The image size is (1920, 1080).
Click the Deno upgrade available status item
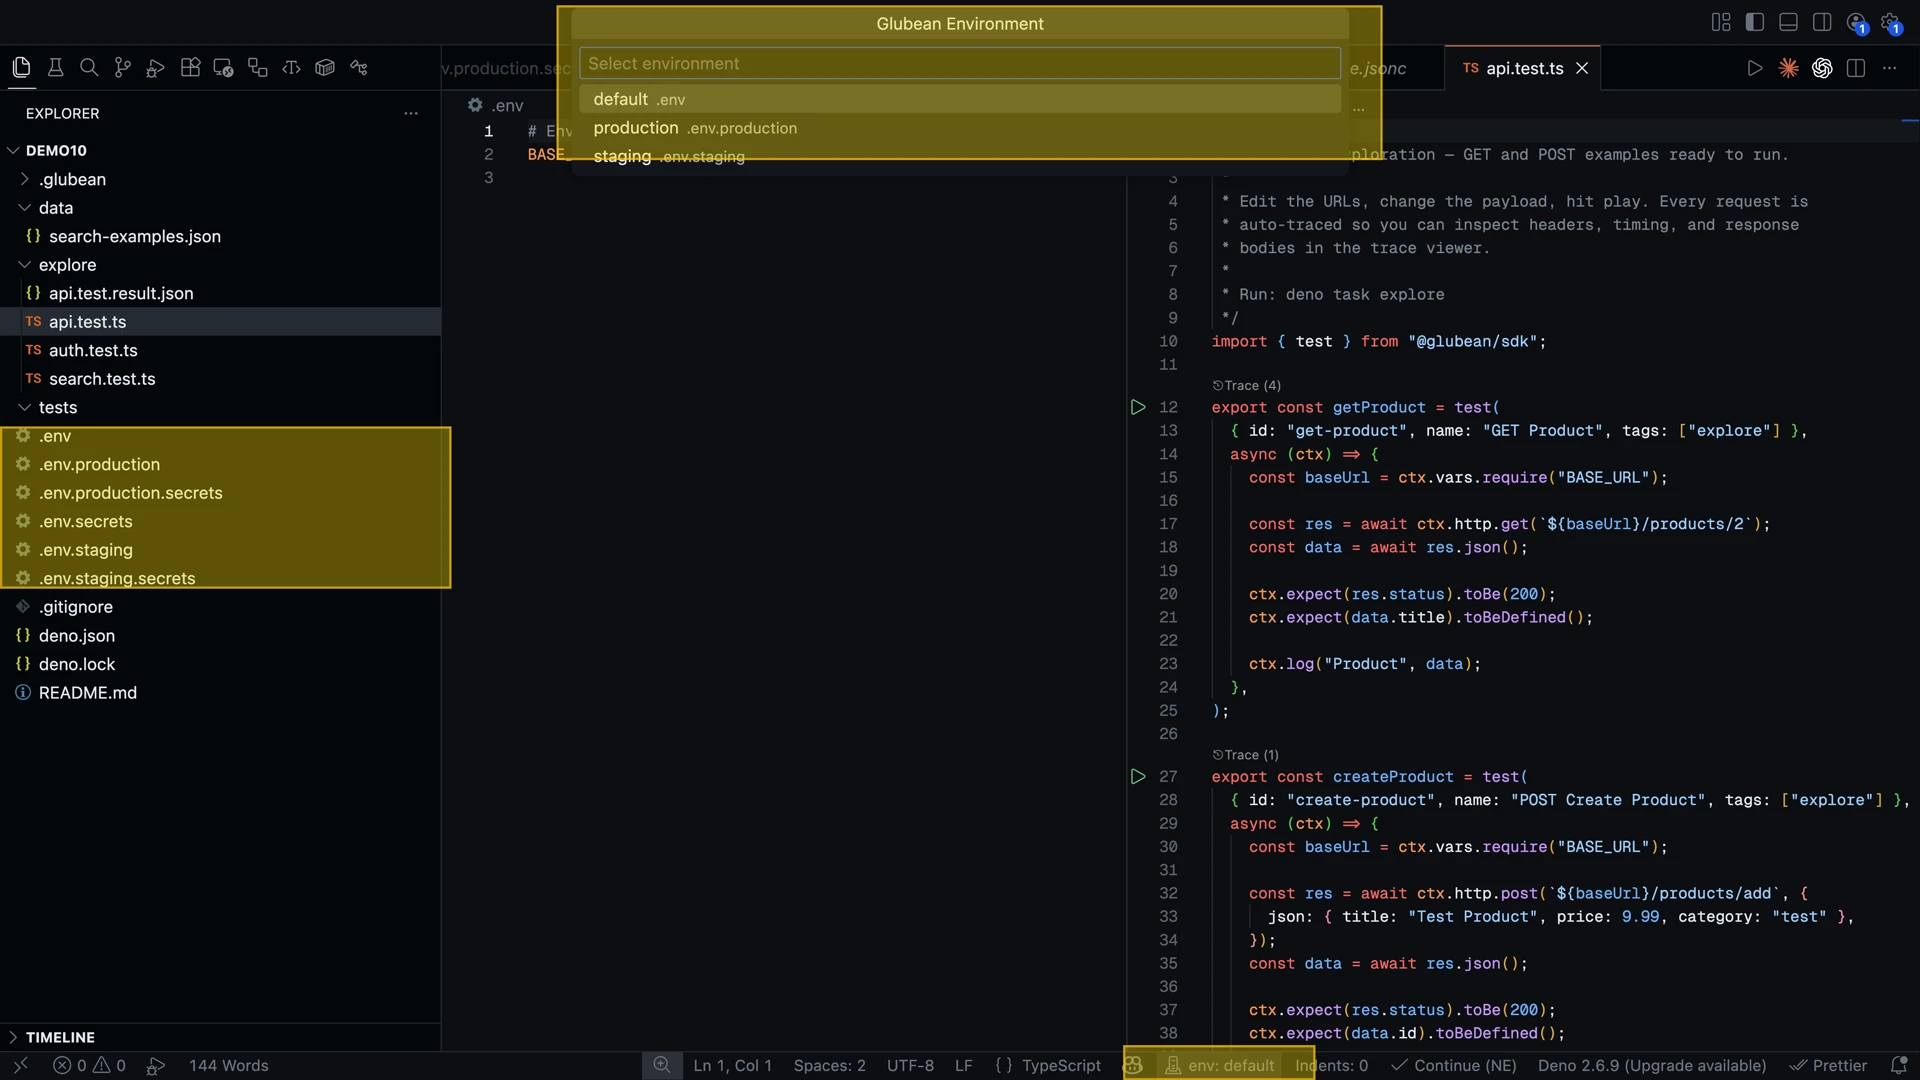(x=1651, y=1065)
